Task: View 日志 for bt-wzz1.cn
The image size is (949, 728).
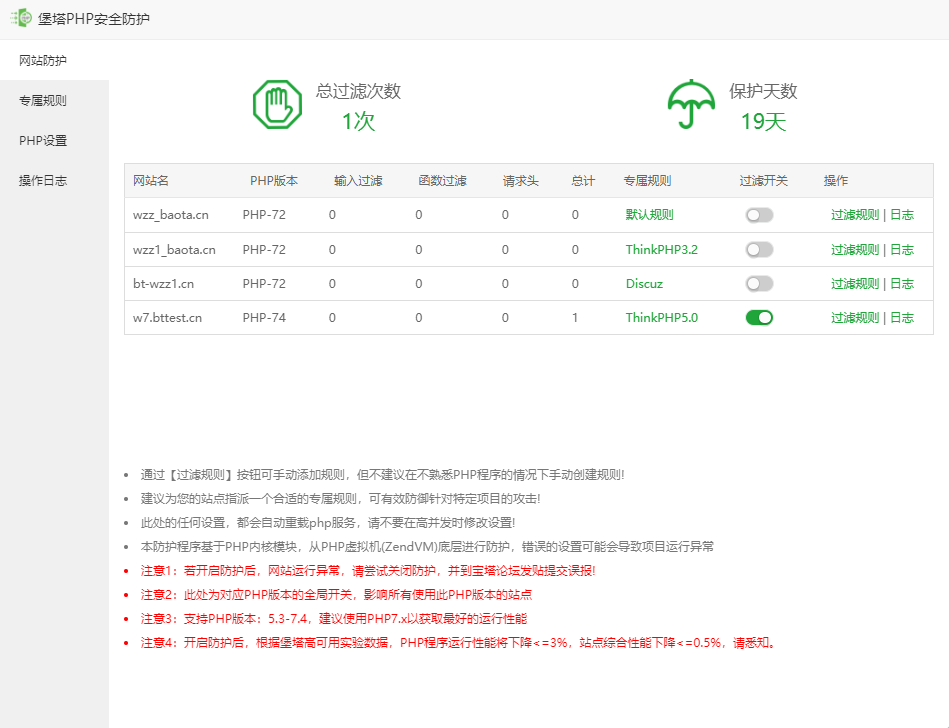Action: (x=902, y=283)
